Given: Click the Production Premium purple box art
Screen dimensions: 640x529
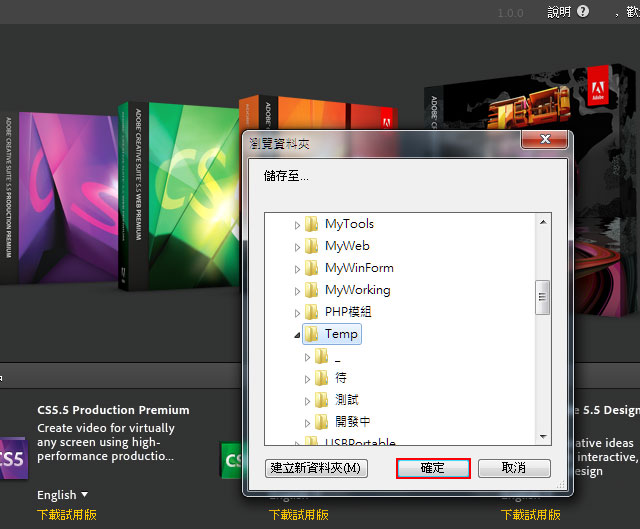Looking at the screenshot, I should [59, 198].
